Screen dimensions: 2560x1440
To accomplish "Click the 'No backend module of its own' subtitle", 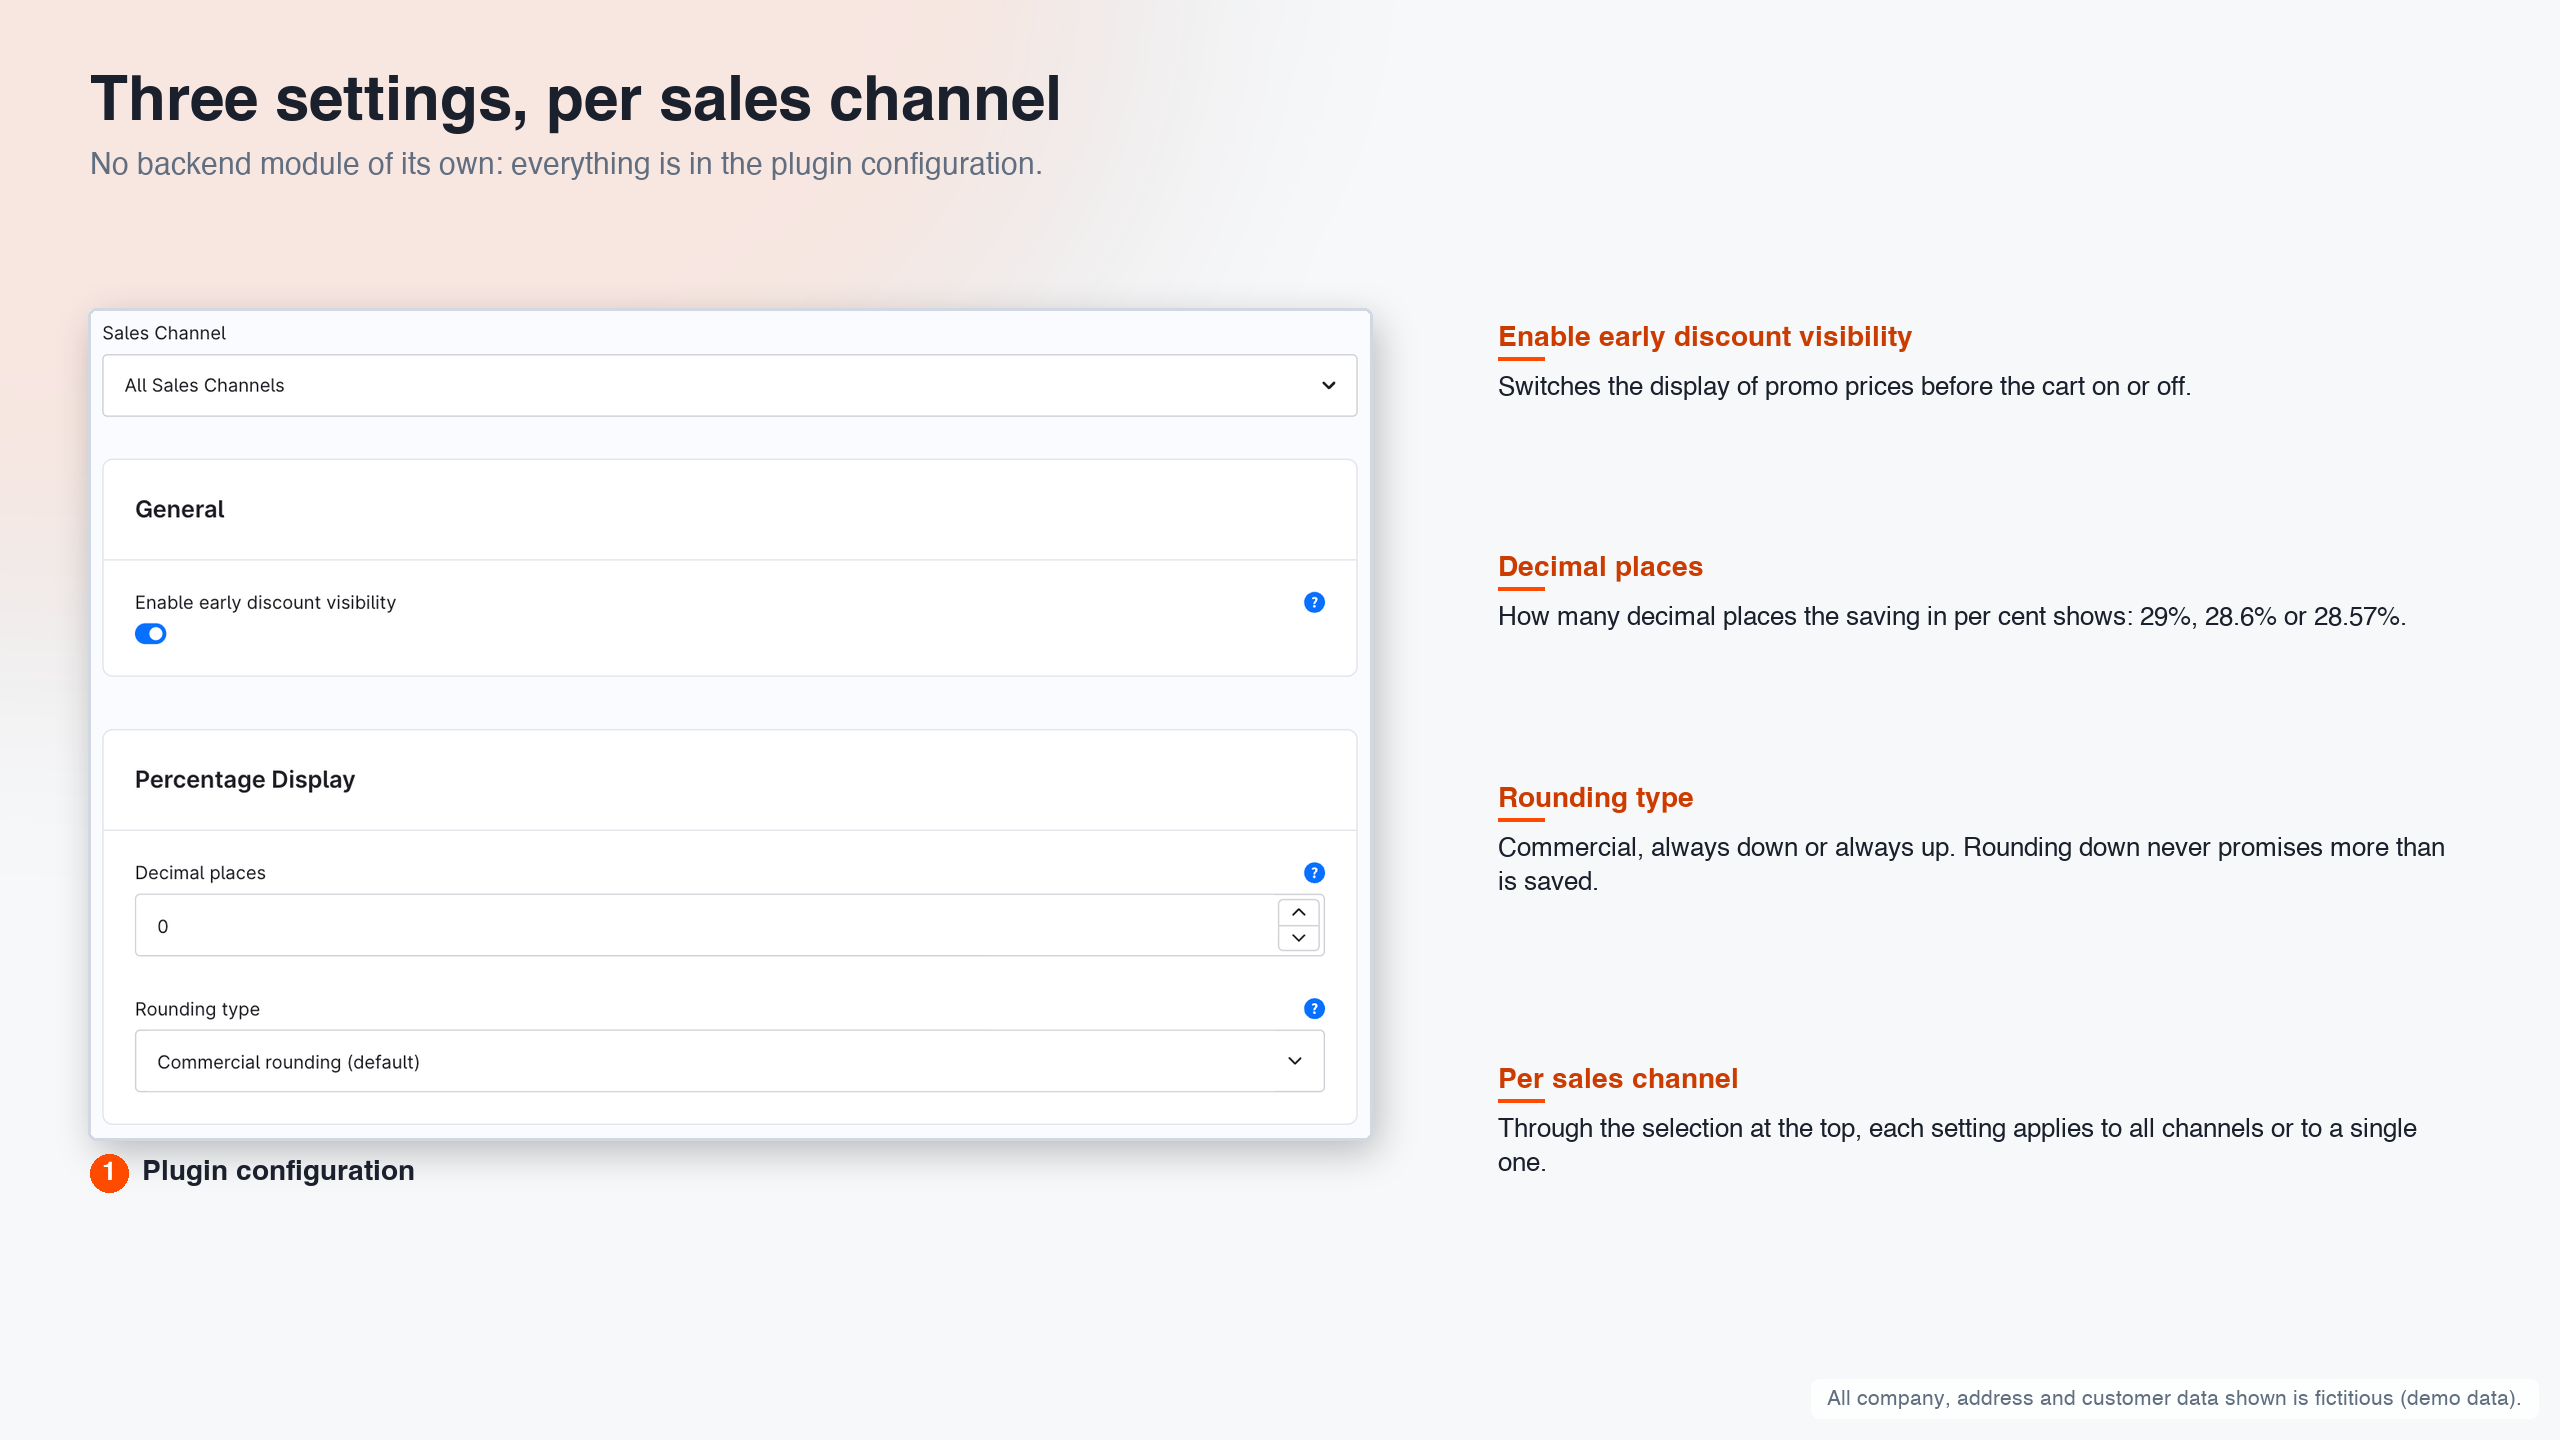I will (566, 164).
